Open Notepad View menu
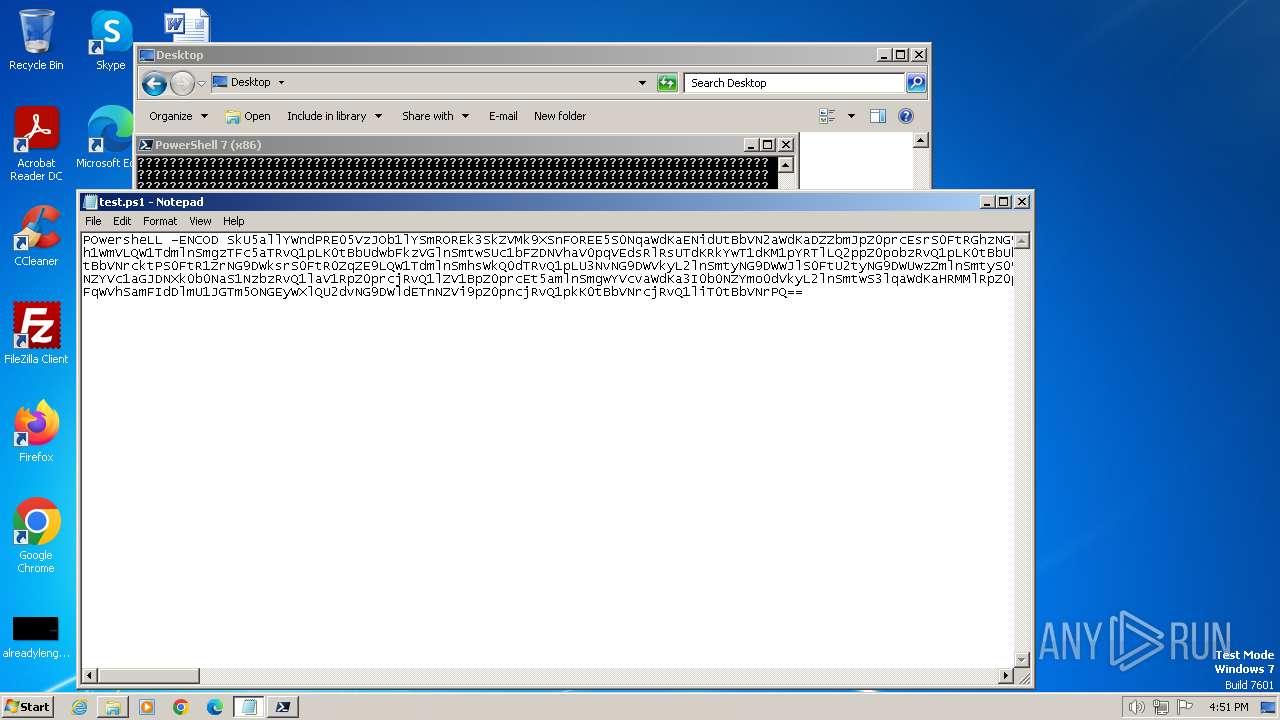Image resolution: width=1280 pixels, height=720 pixels. click(200, 221)
